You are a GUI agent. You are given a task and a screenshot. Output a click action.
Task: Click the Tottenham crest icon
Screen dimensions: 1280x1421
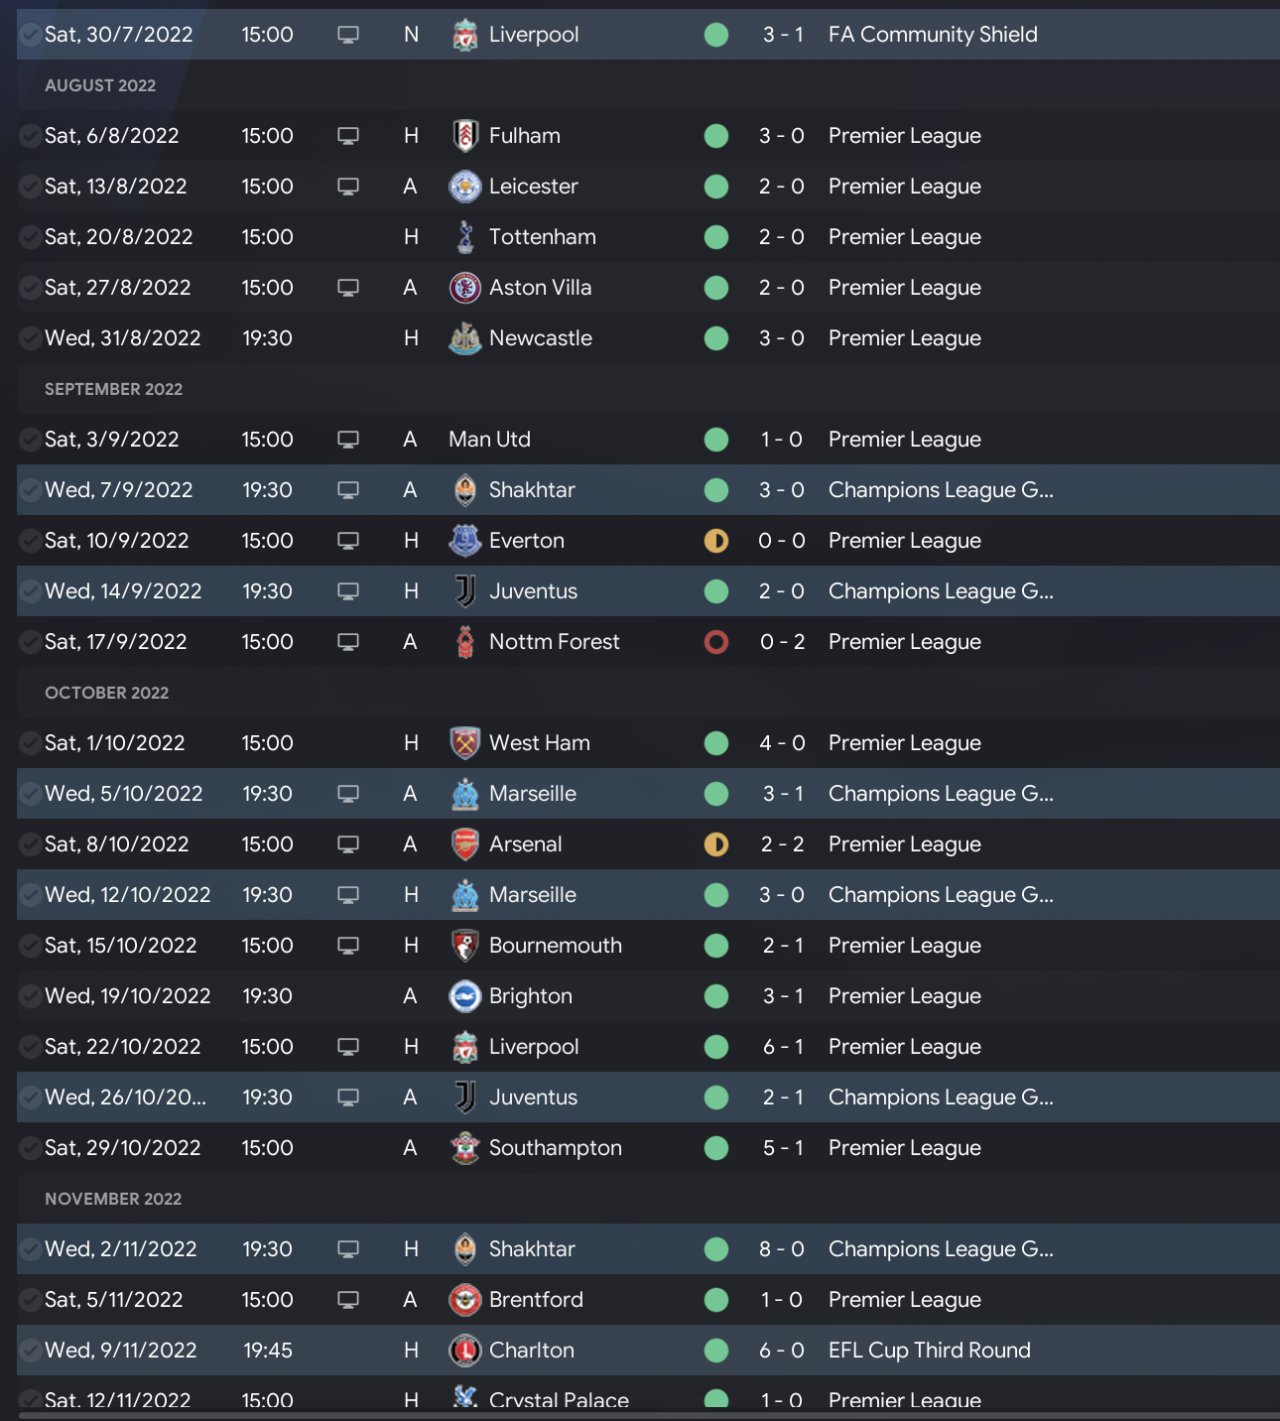coord(465,237)
